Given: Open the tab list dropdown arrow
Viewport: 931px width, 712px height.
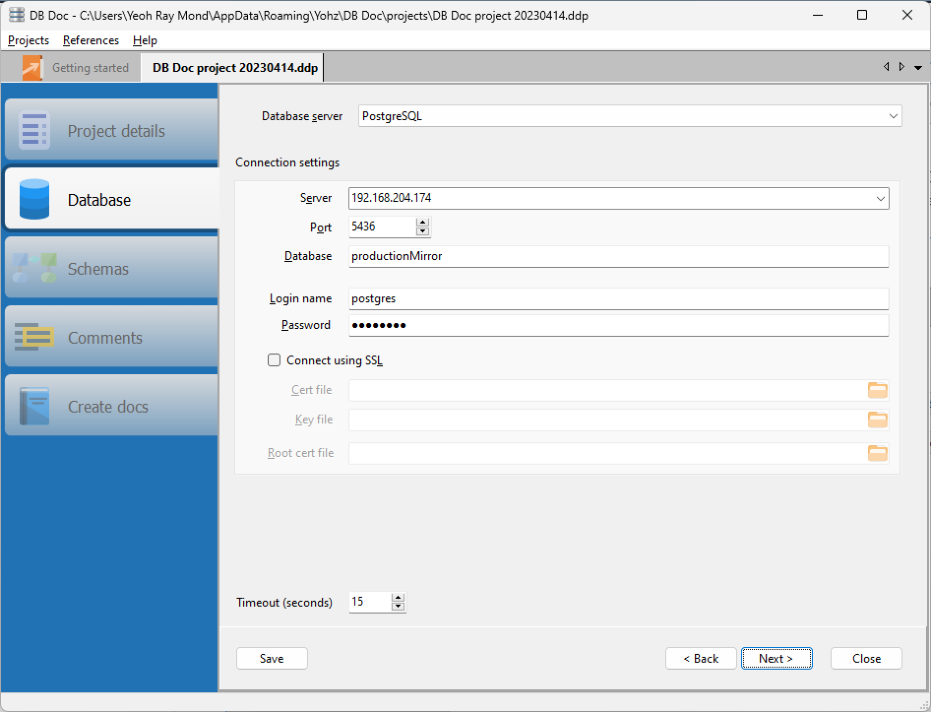Looking at the screenshot, I should pyautogui.click(x=918, y=68).
